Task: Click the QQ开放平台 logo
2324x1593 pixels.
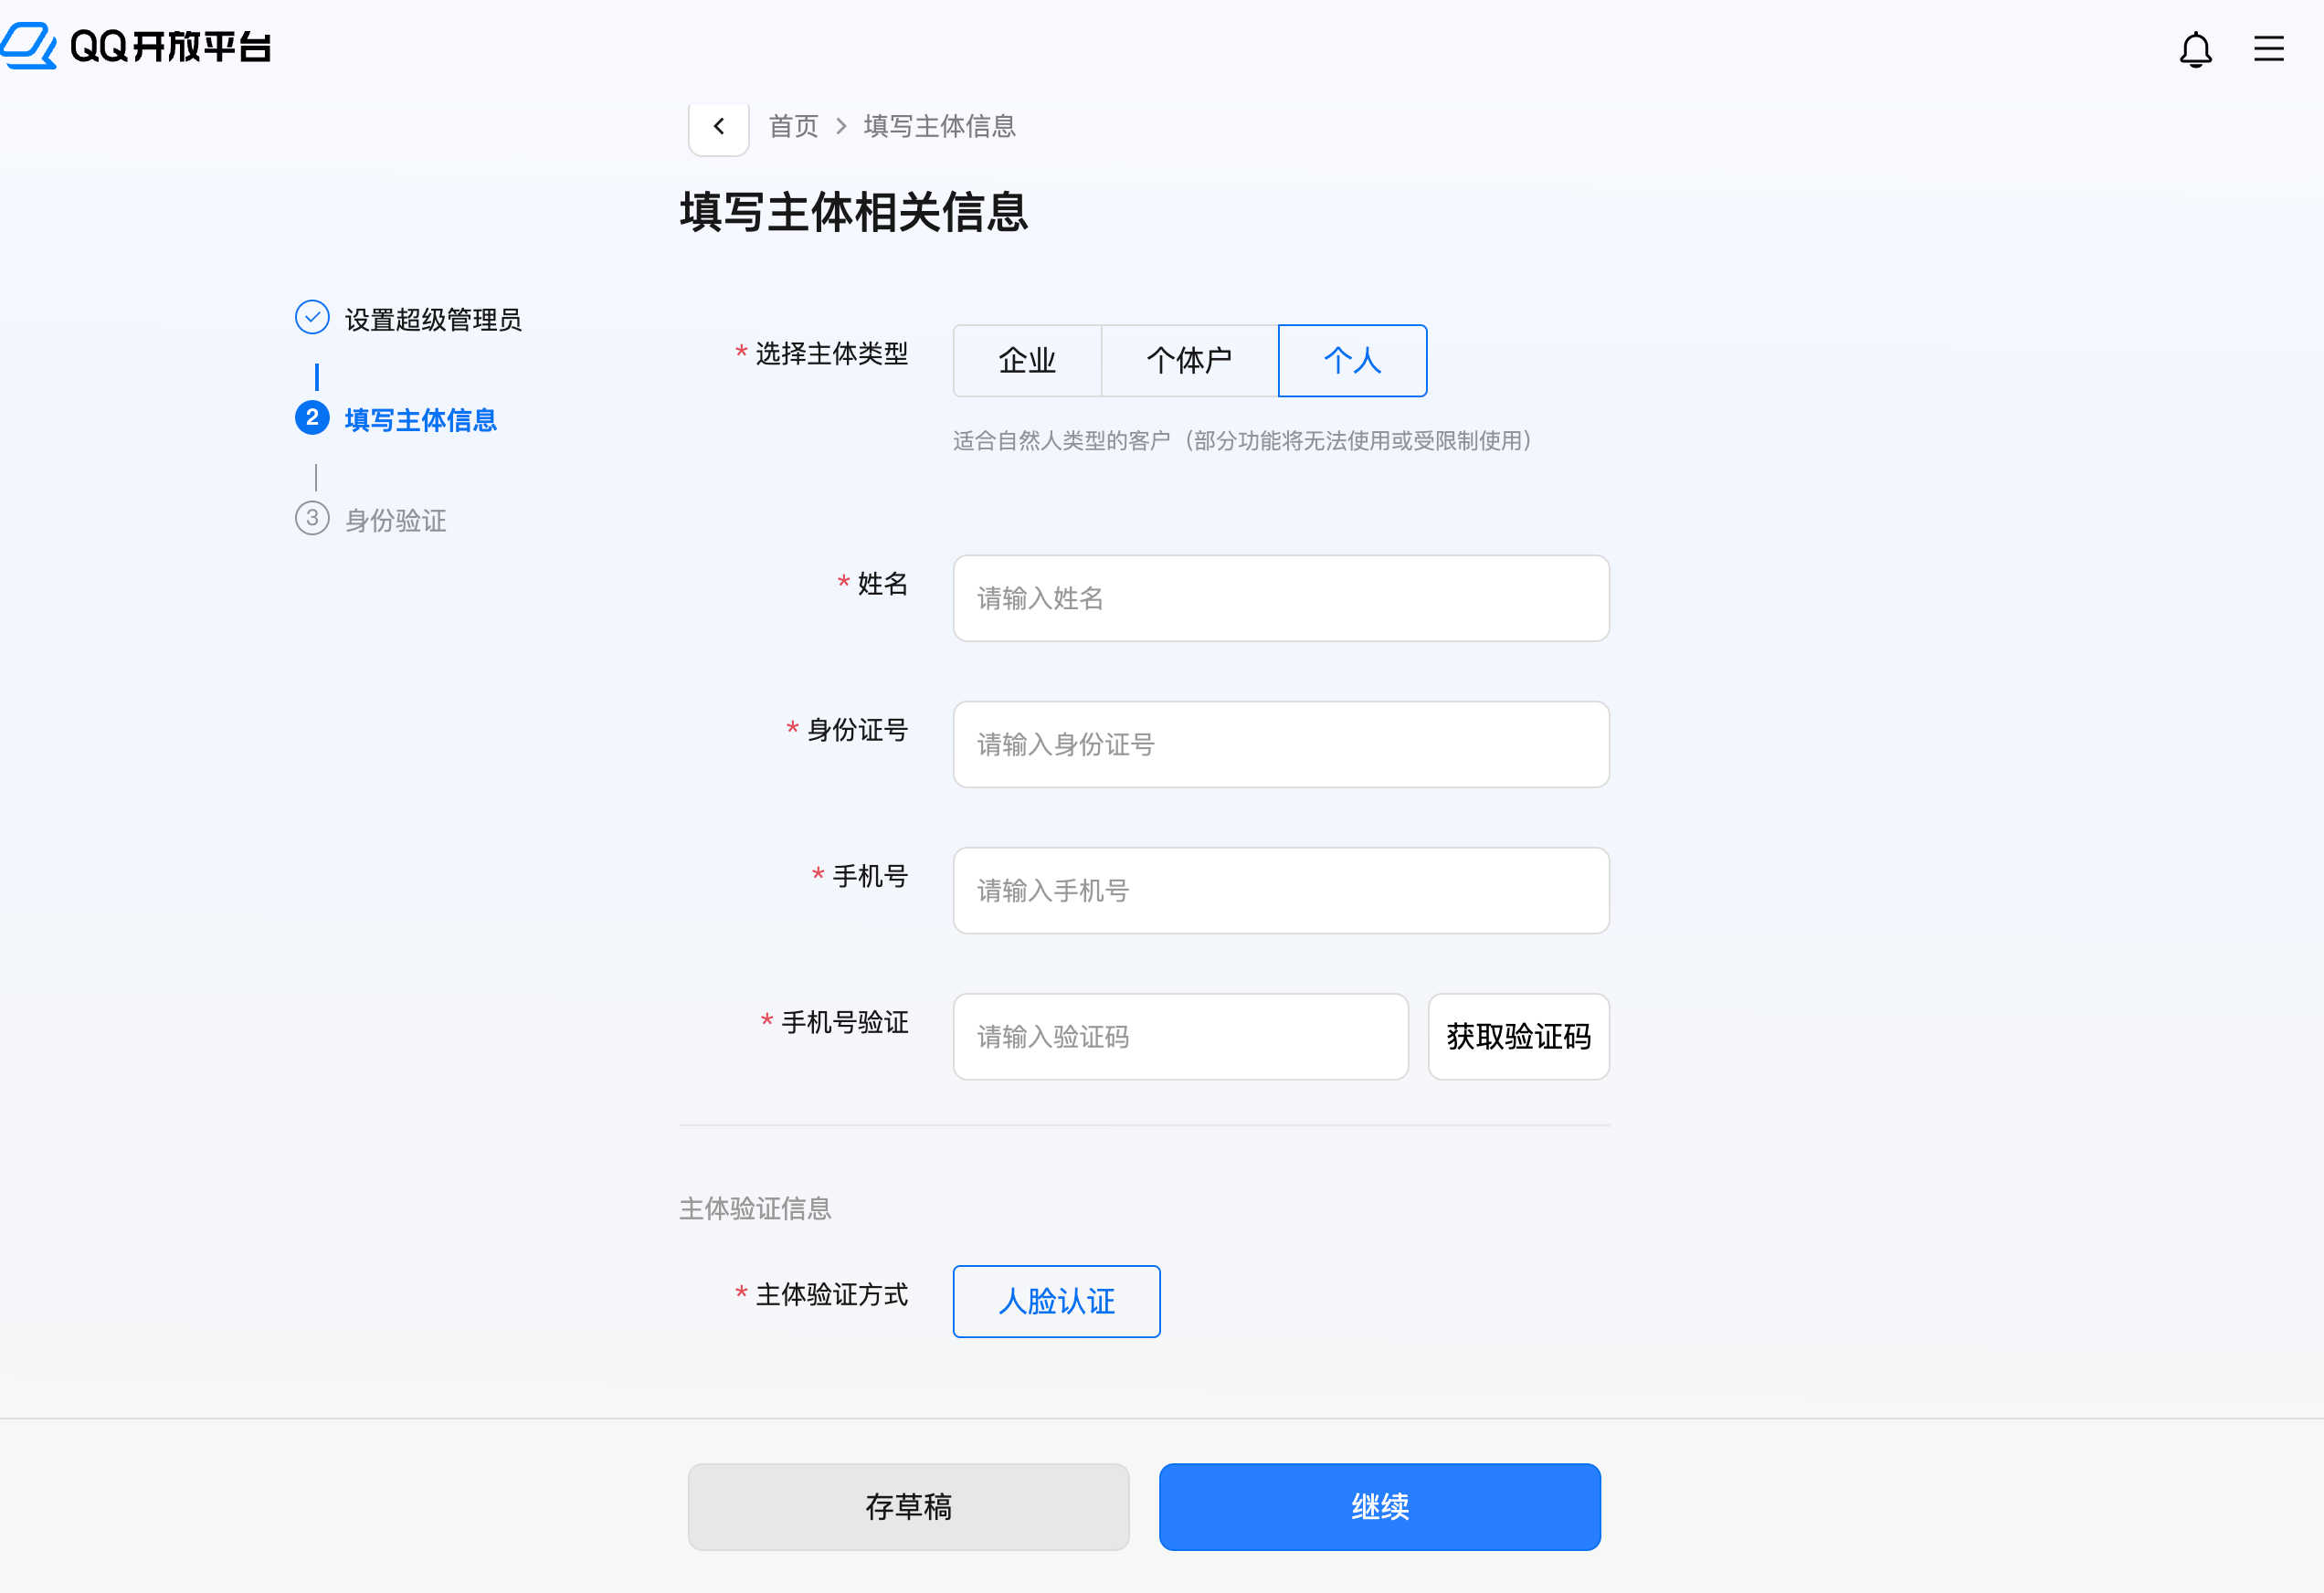Action: [x=138, y=45]
